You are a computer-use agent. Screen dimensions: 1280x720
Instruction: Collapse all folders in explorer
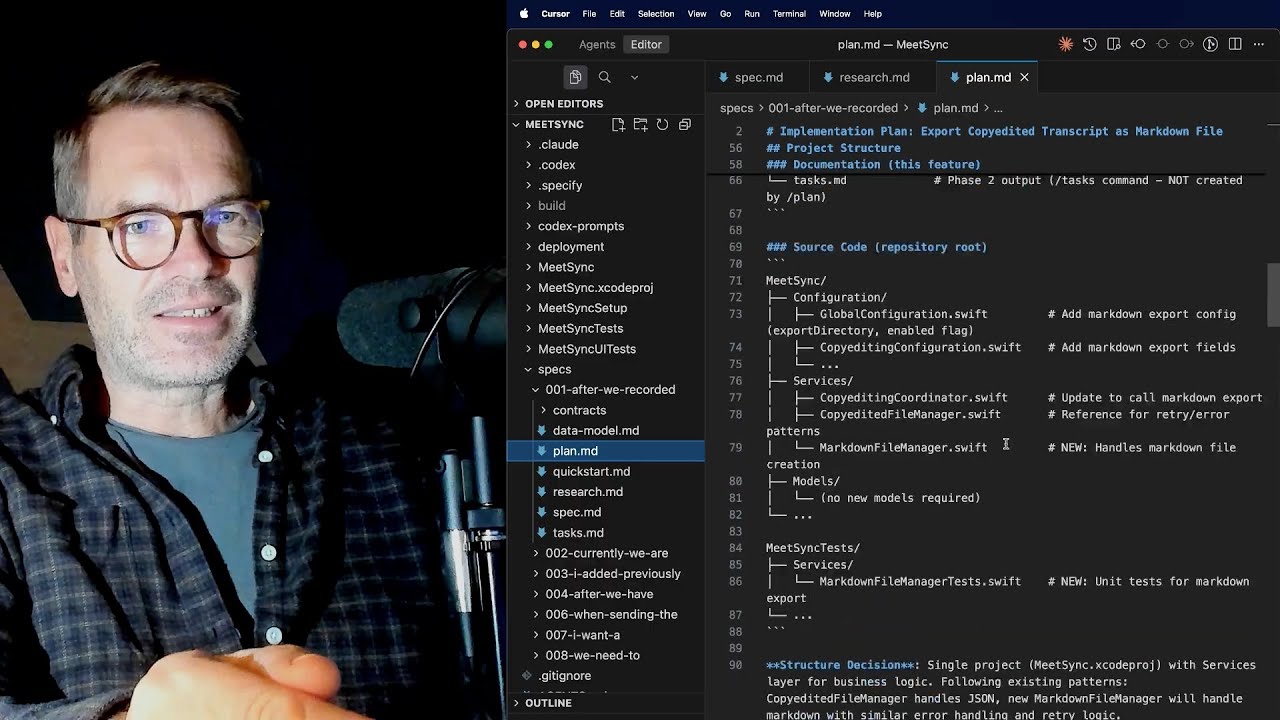click(x=685, y=124)
